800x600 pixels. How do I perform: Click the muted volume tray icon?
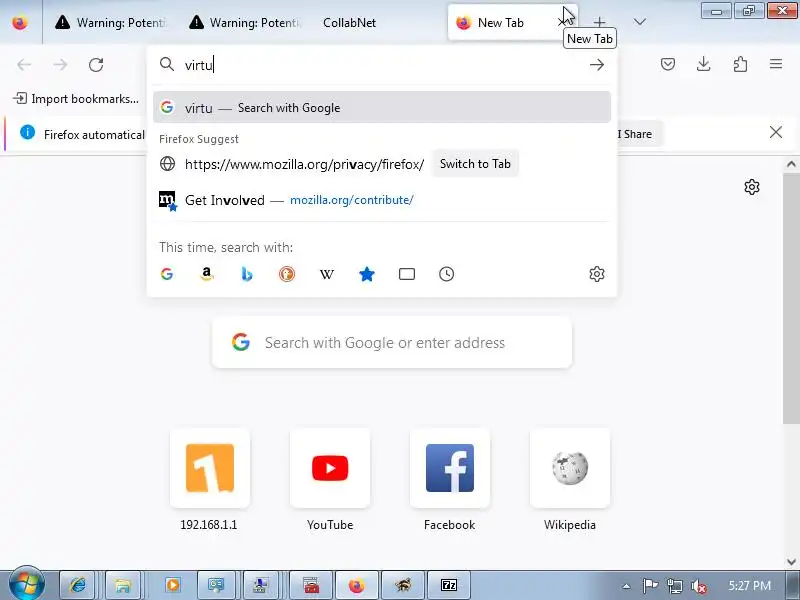pyautogui.click(x=698, y=586)
